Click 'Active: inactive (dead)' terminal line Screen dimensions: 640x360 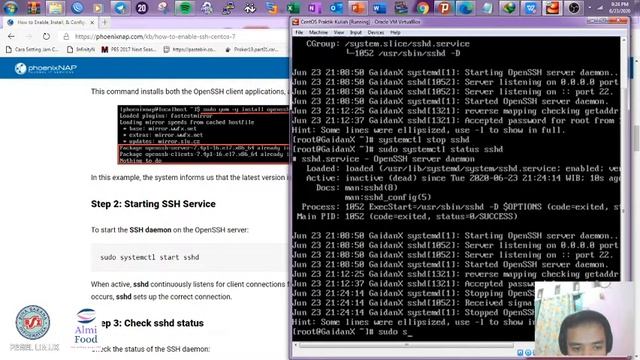[463, 178]
